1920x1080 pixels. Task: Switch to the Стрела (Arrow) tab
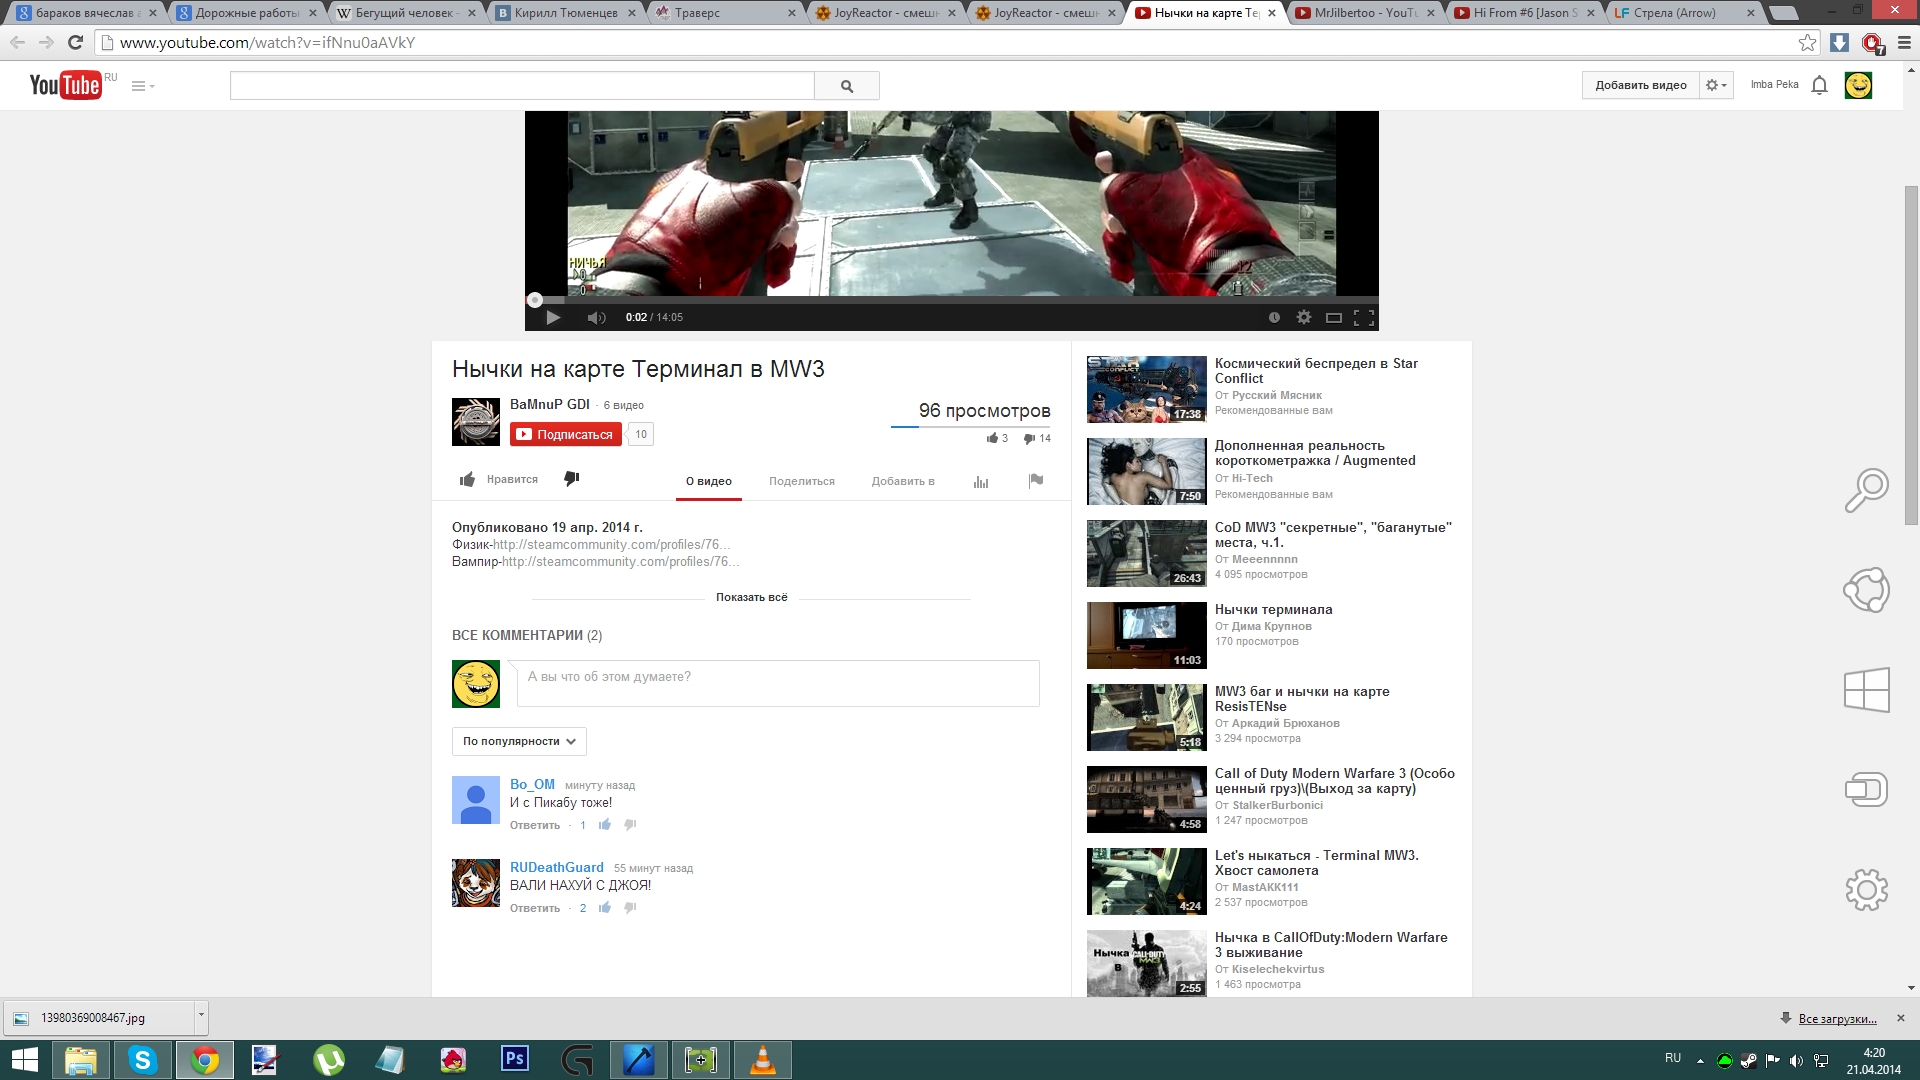(x=1684, y=13)
